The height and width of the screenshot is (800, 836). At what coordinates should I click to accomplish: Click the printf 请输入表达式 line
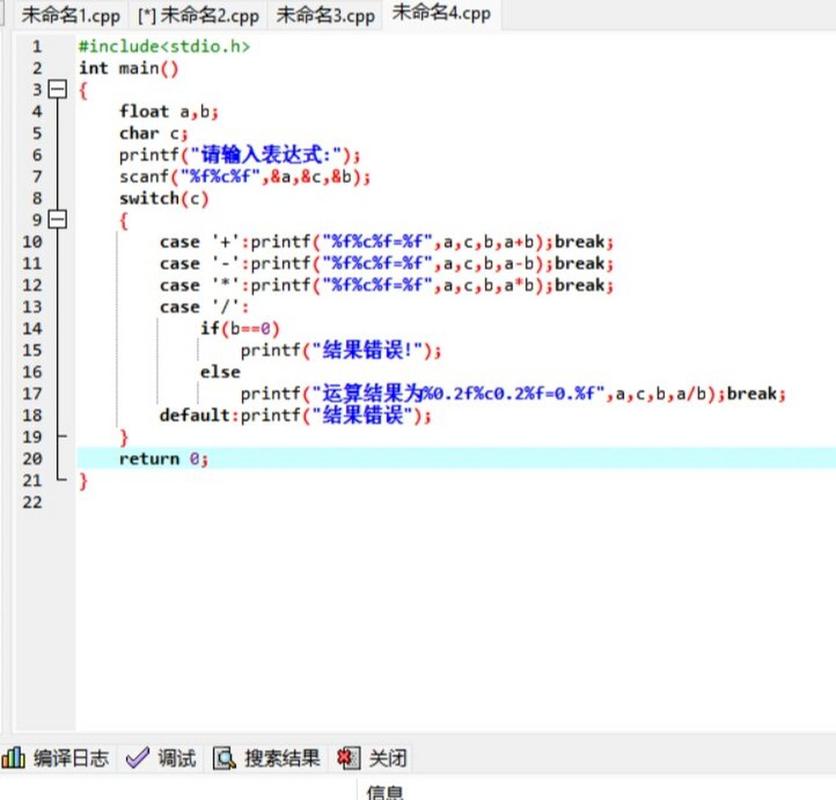(x=239, y=155)
